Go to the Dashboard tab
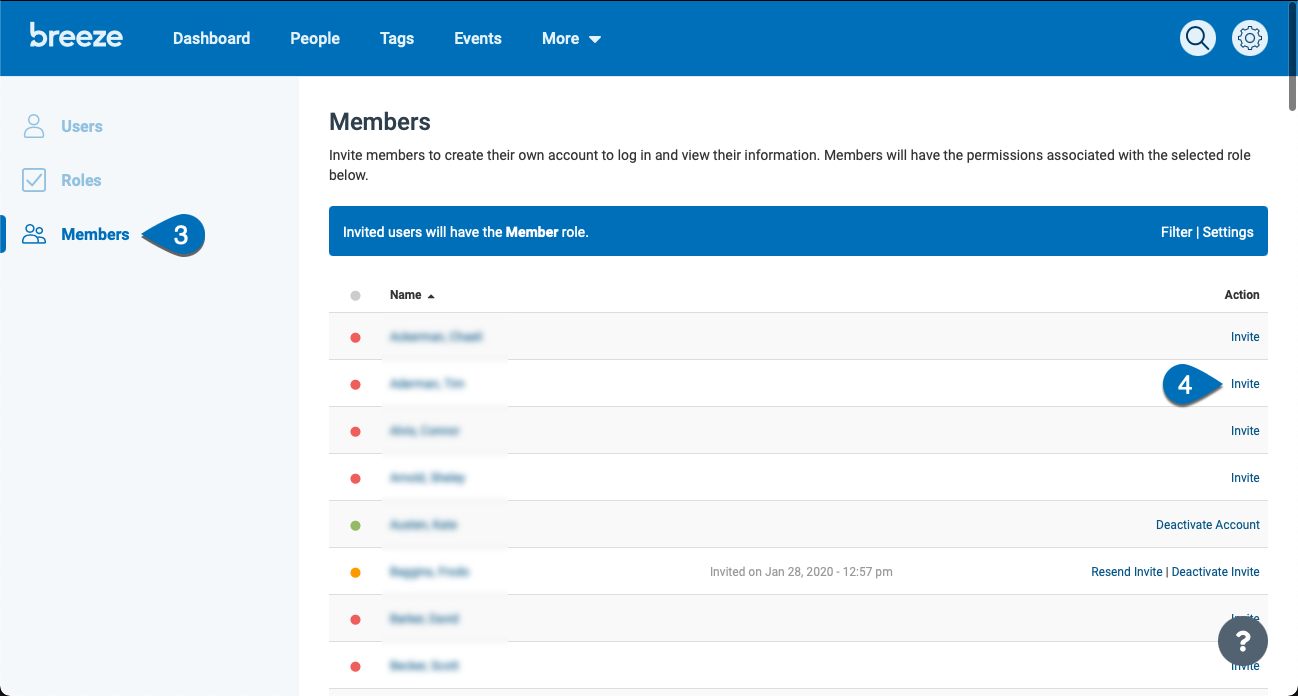Viewport: 1298px width, 696px height. click(212, 38)
